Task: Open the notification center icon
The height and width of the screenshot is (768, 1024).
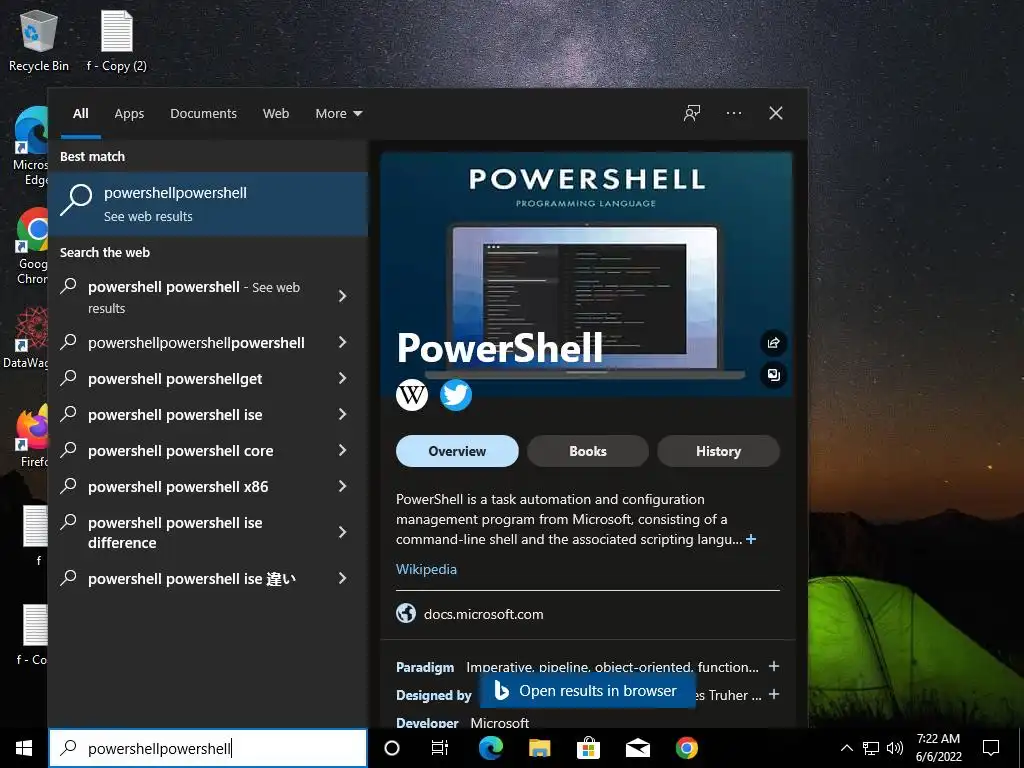Action: point(991,748)
